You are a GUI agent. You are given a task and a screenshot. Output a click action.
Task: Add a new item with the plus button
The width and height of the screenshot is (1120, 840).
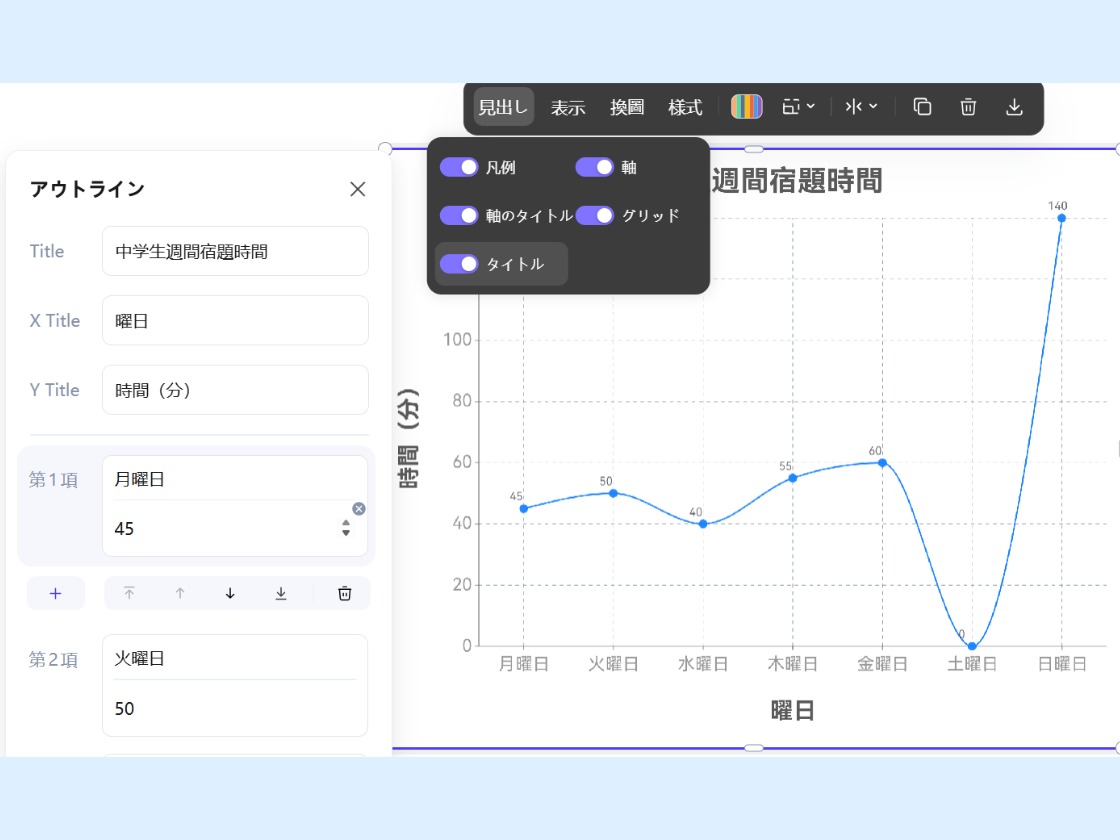coord(55,593)
